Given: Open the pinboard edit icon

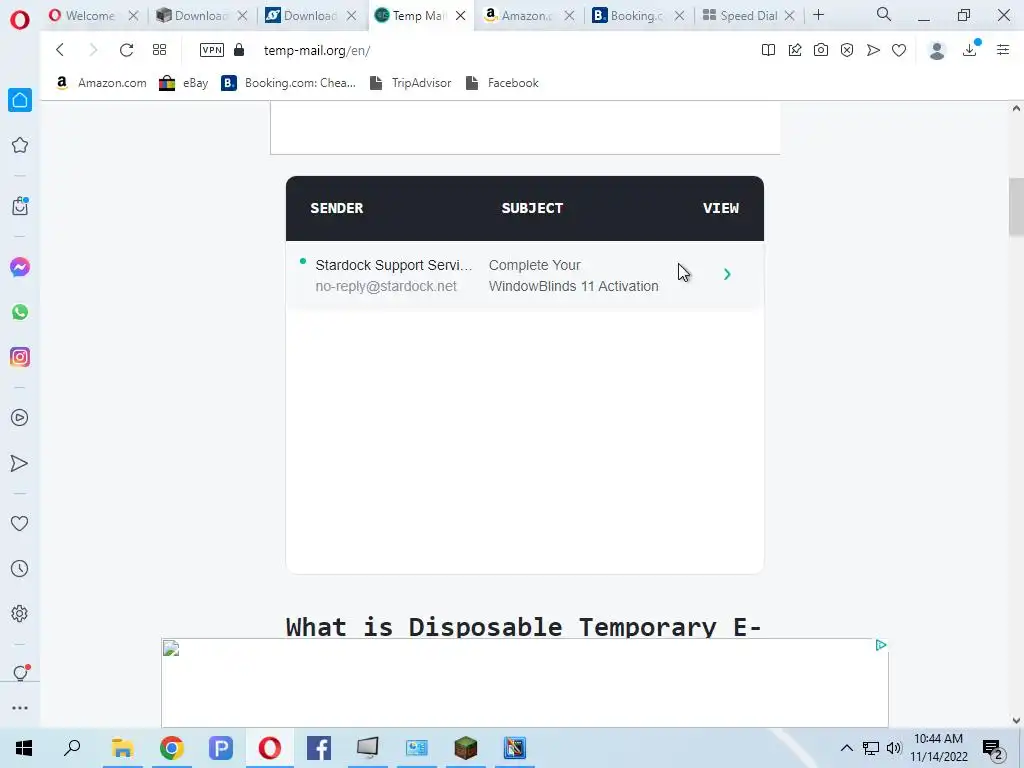Looking at the screenshot, I should point(795,50).
